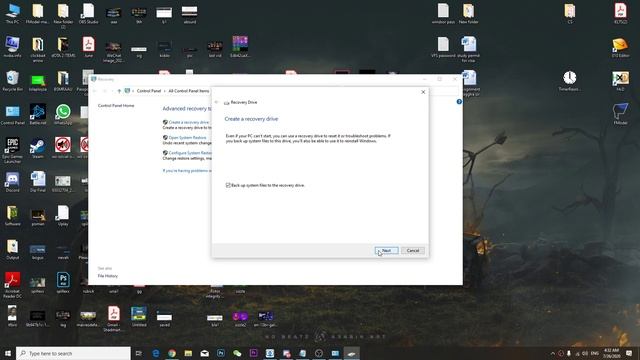Open the June PDF file on desktop
Screen dimensions: 640x360
(x=89, y=47)
